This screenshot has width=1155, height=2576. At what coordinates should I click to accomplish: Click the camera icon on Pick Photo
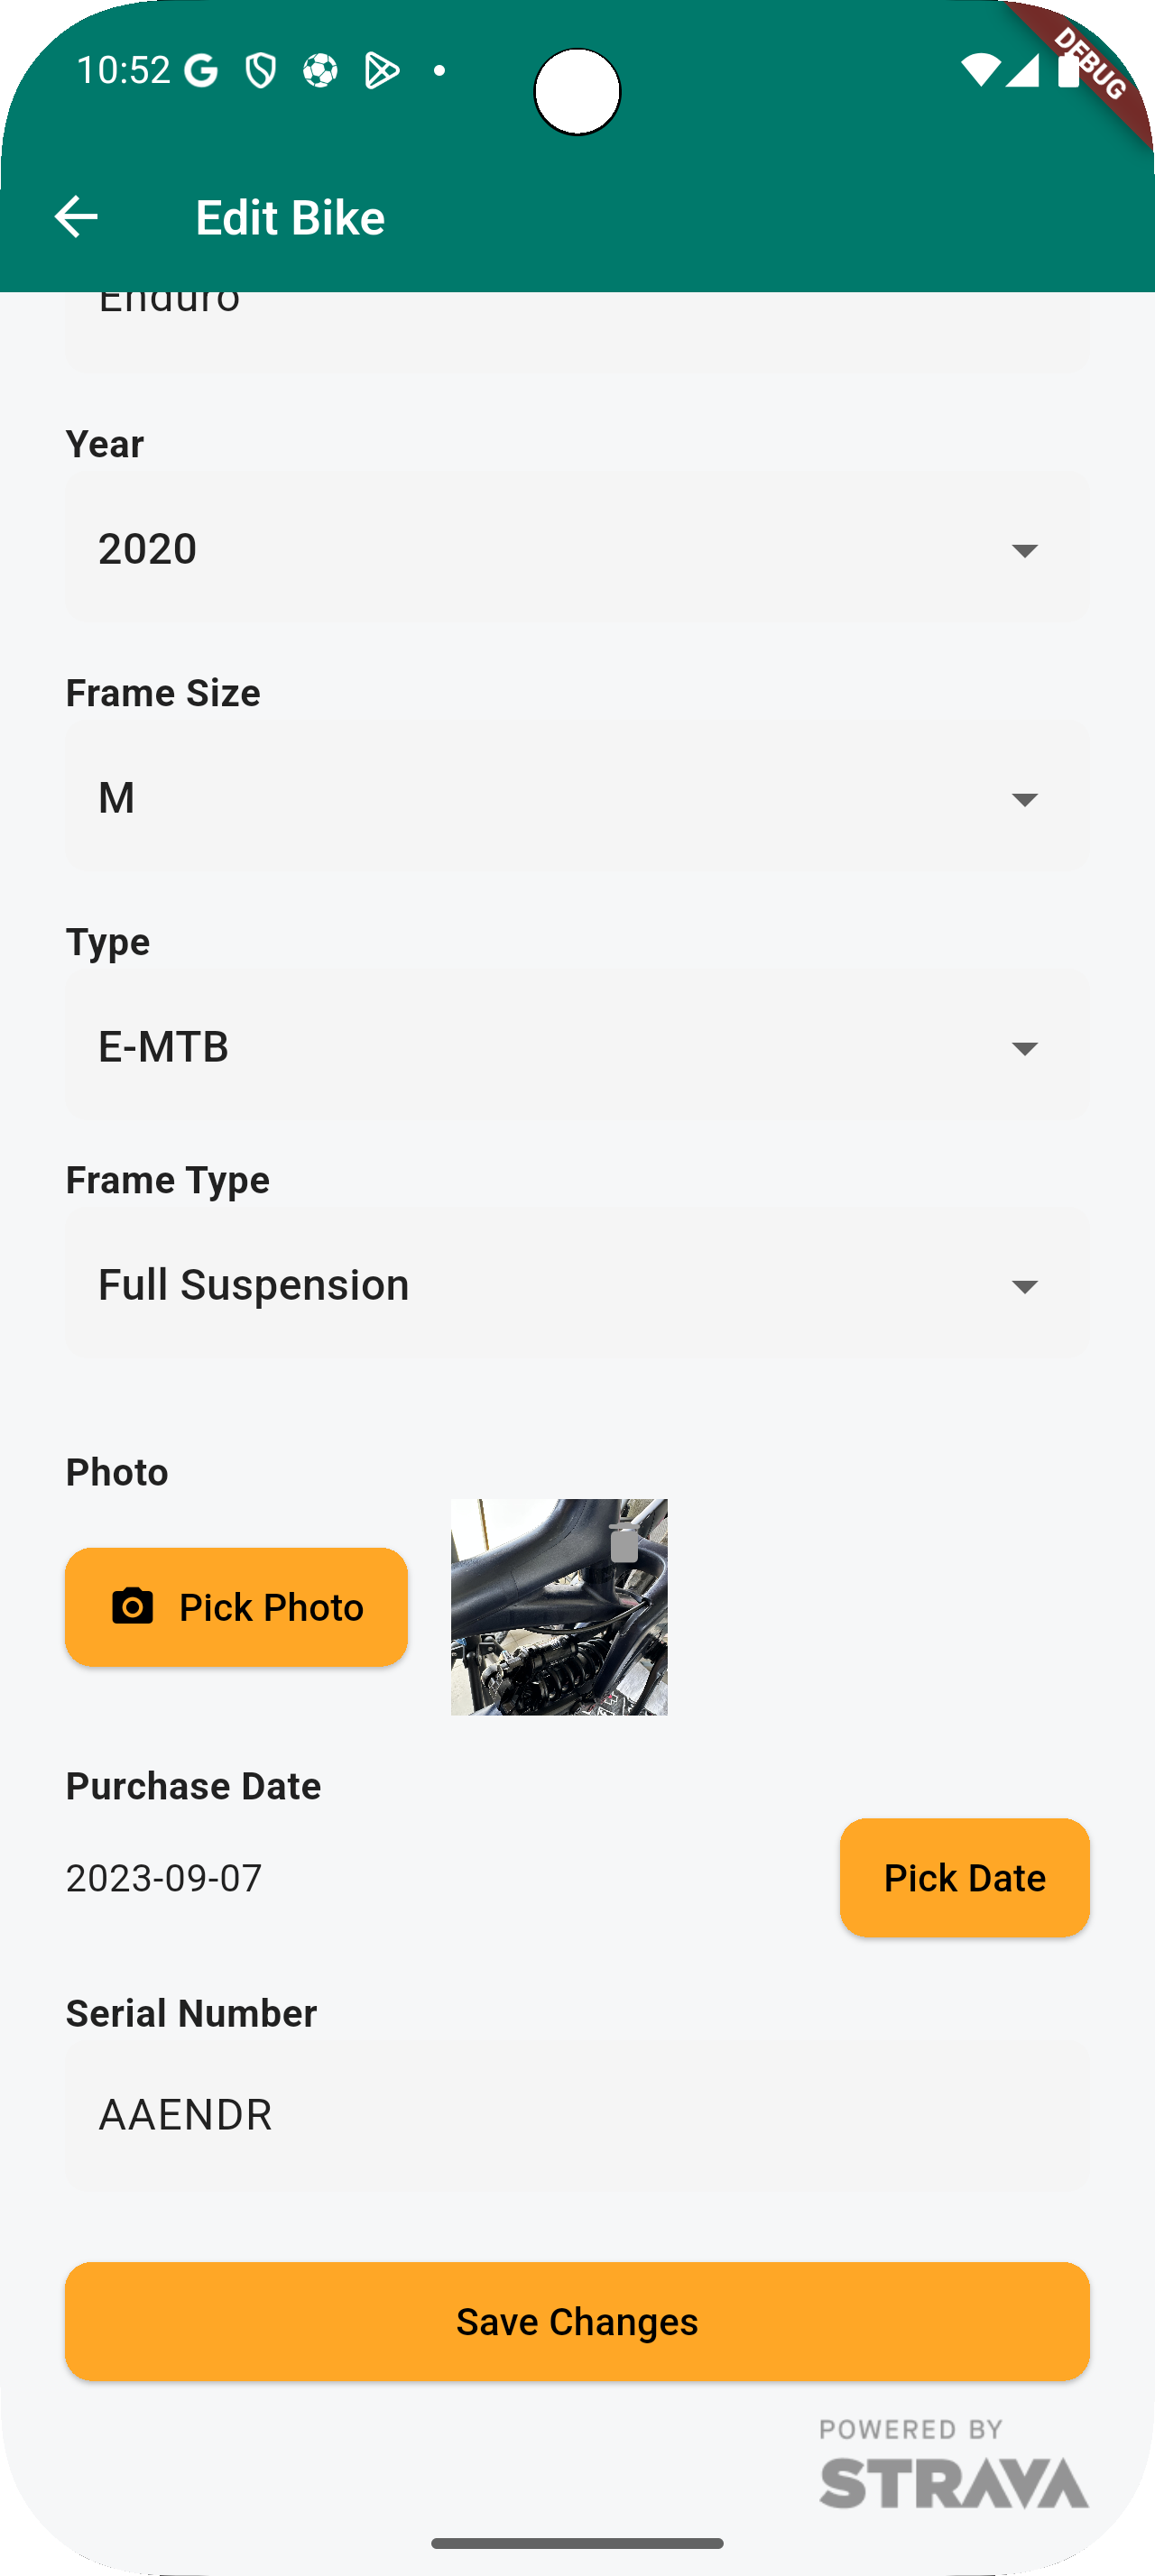132,1607
